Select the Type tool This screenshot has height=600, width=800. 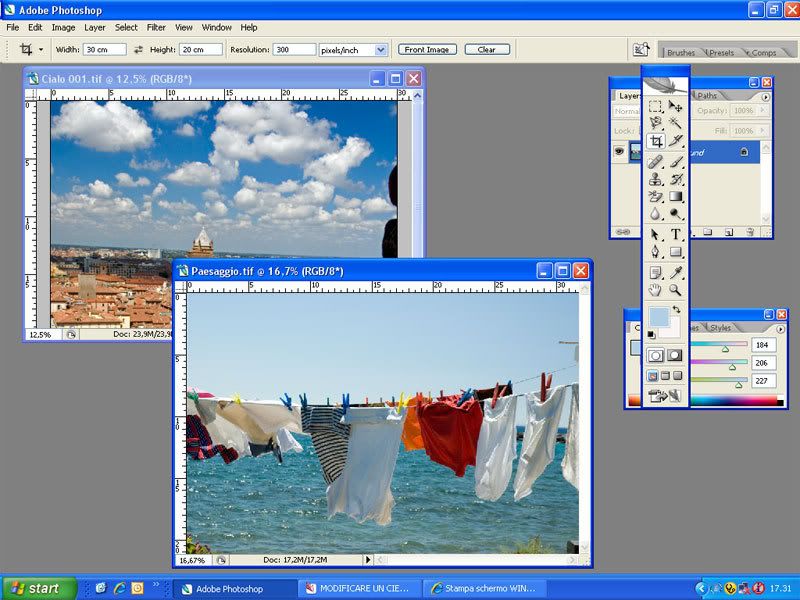pos(676,235)
